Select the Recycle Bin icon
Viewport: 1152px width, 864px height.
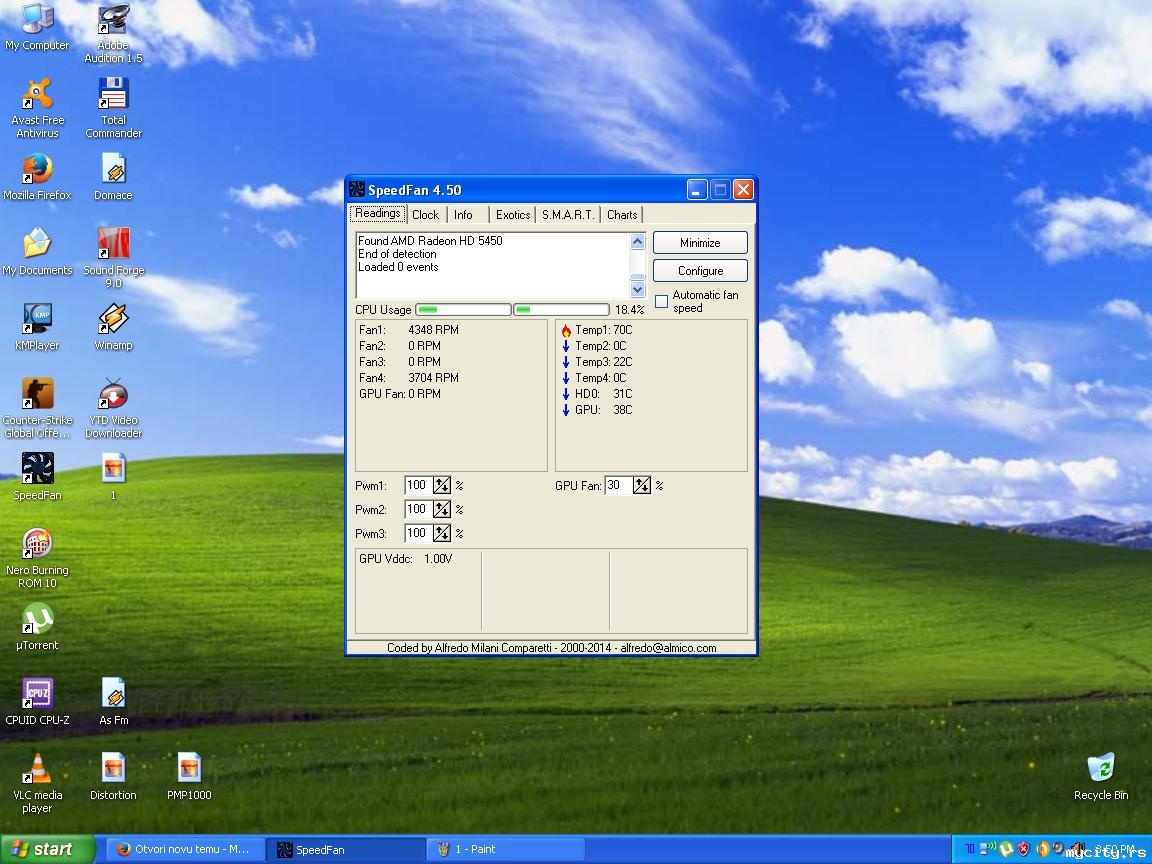[x=1100, y=769]
